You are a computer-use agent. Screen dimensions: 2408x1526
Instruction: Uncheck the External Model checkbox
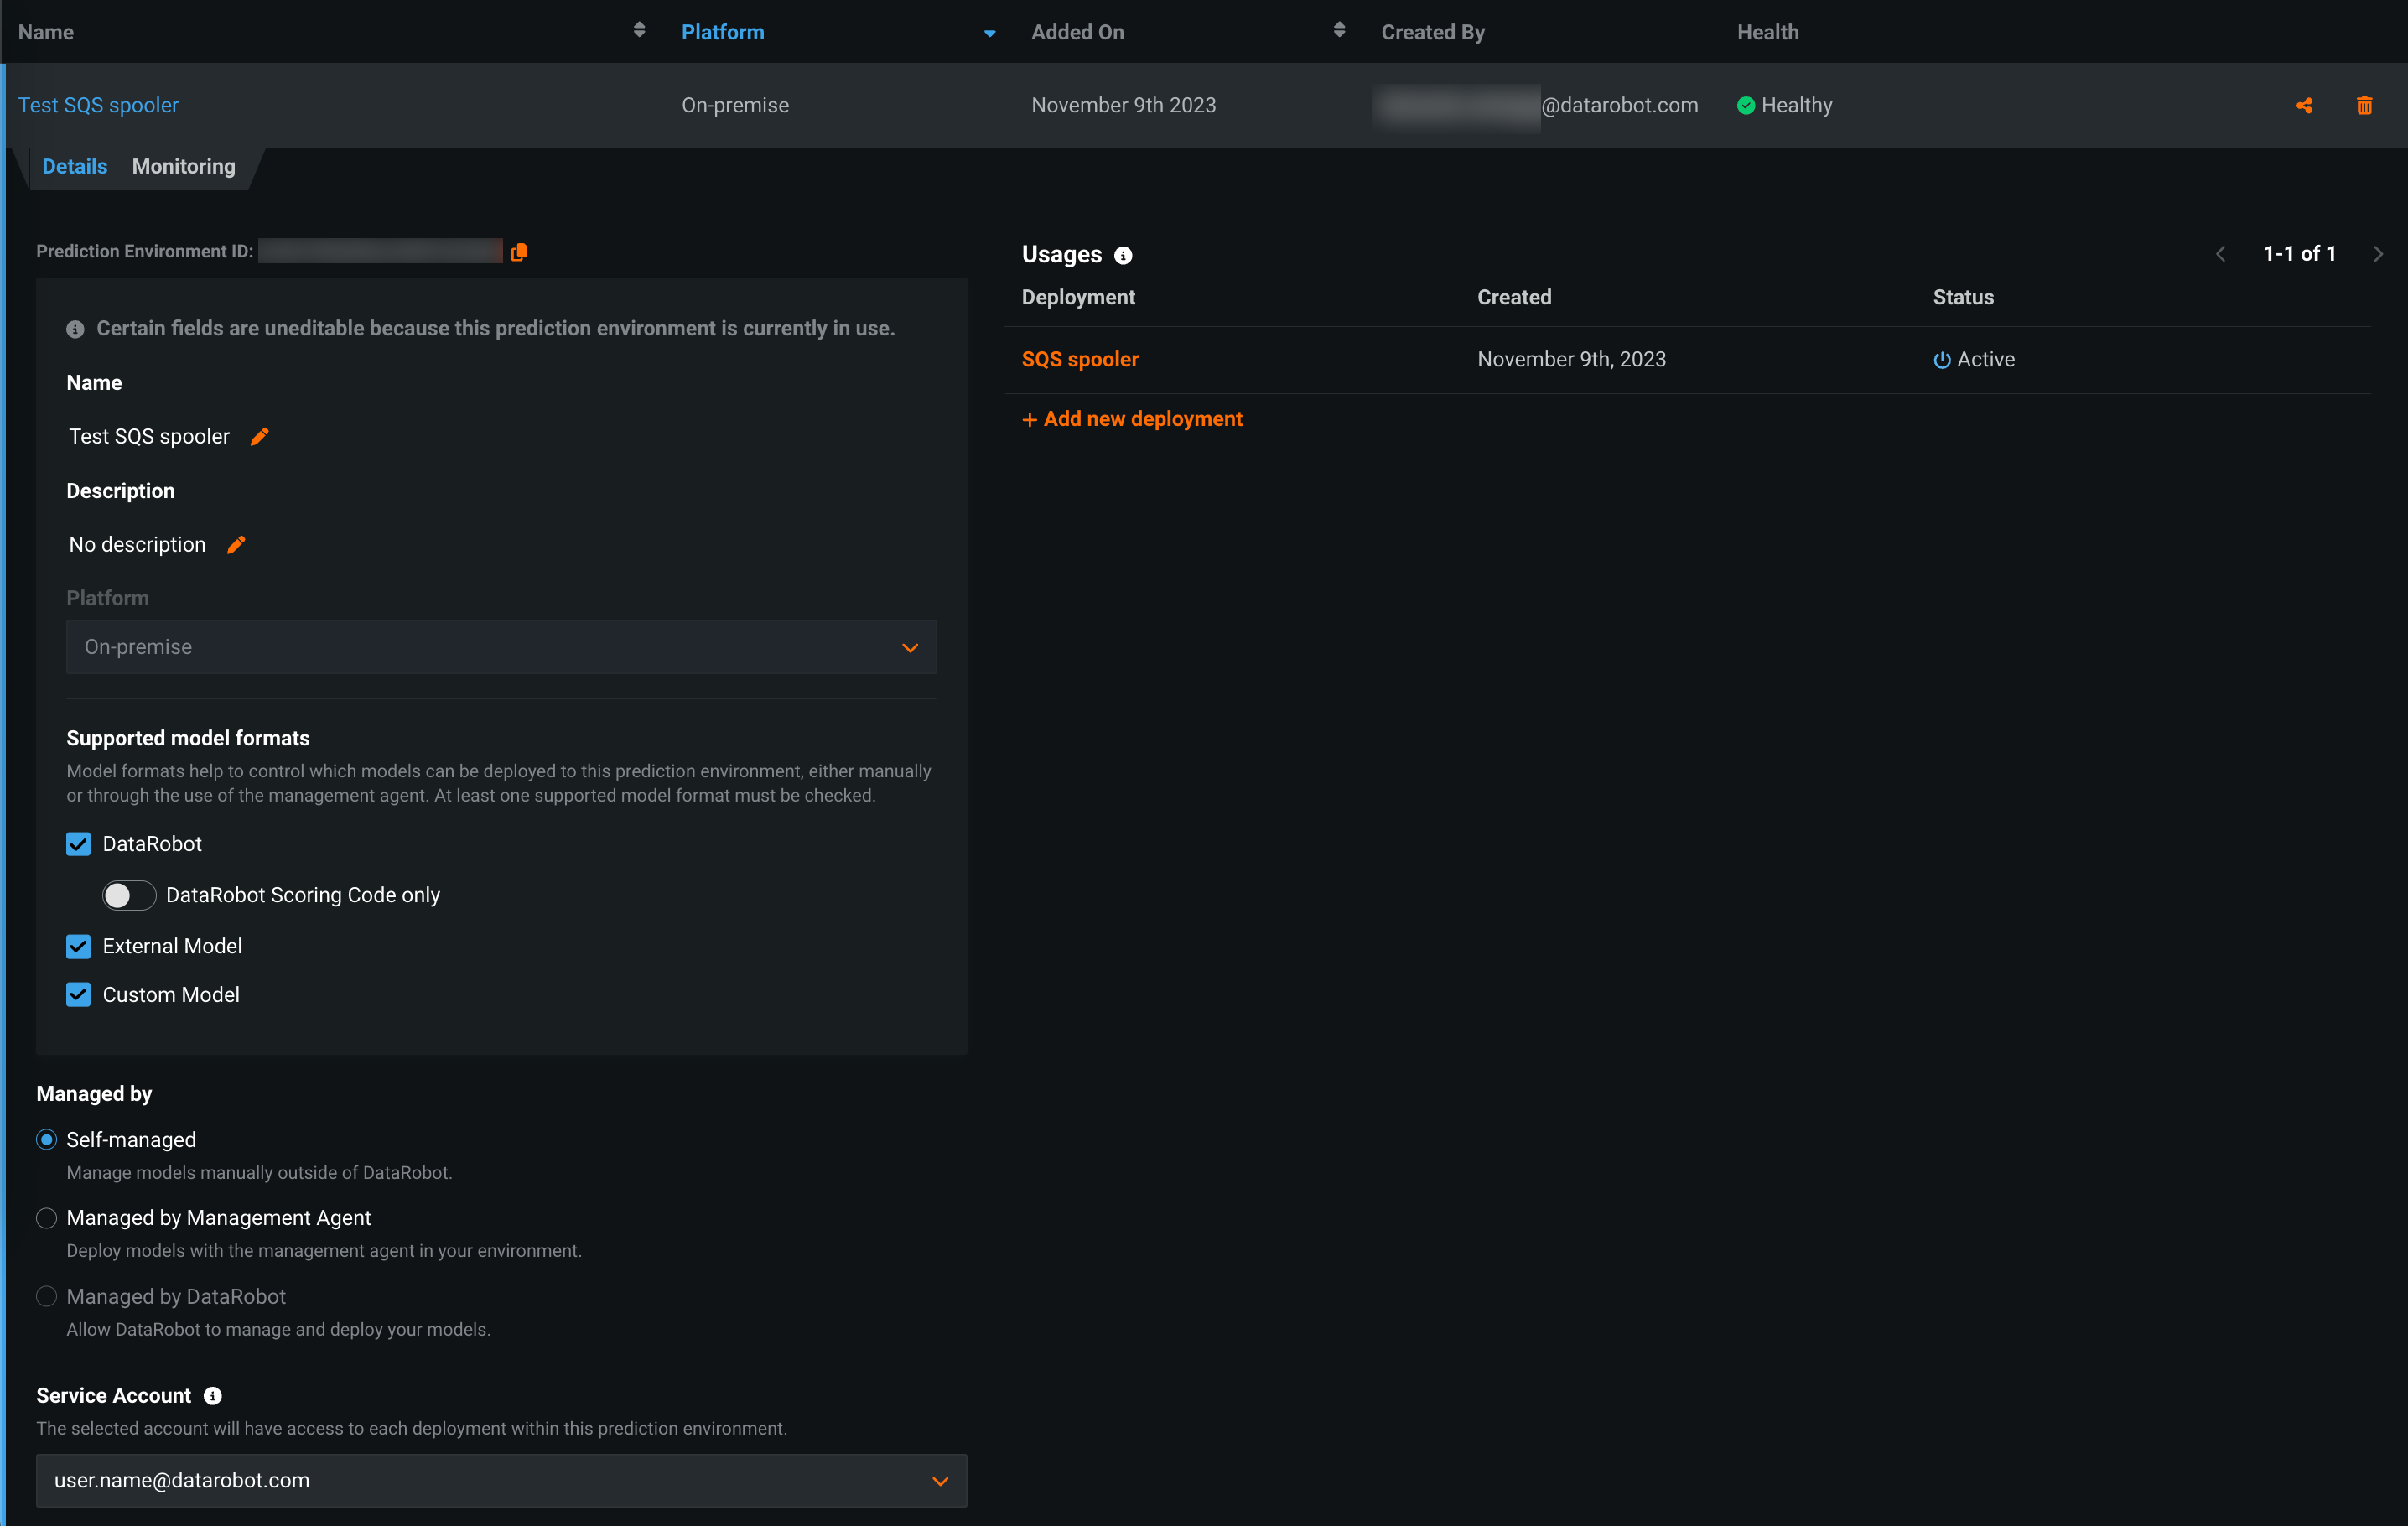click(x=78, y=946)
